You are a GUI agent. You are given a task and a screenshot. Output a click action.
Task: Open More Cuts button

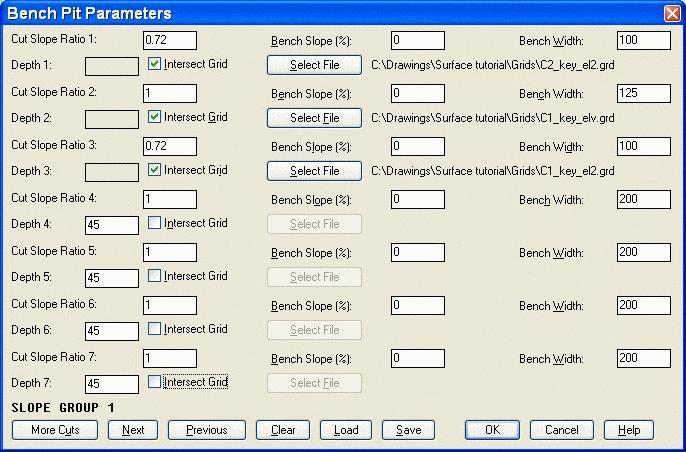(x=55, y=430)
